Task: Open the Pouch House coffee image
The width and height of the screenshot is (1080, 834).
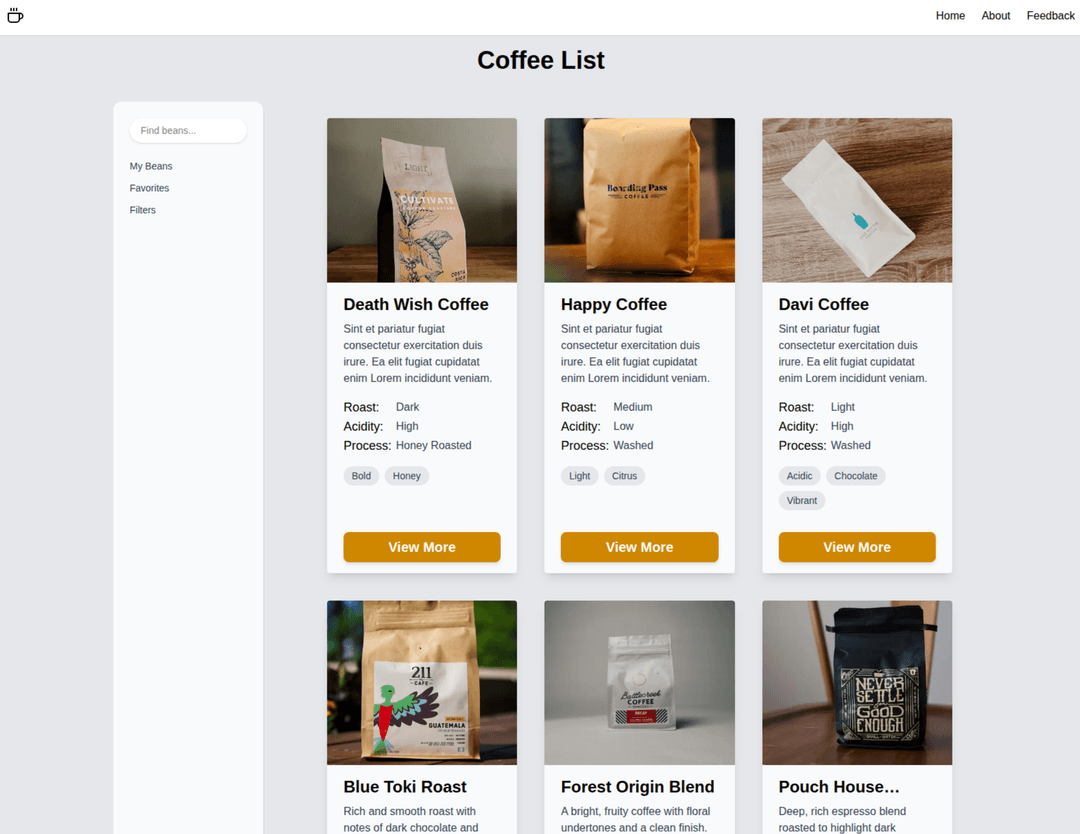Action: pos(857,682)
